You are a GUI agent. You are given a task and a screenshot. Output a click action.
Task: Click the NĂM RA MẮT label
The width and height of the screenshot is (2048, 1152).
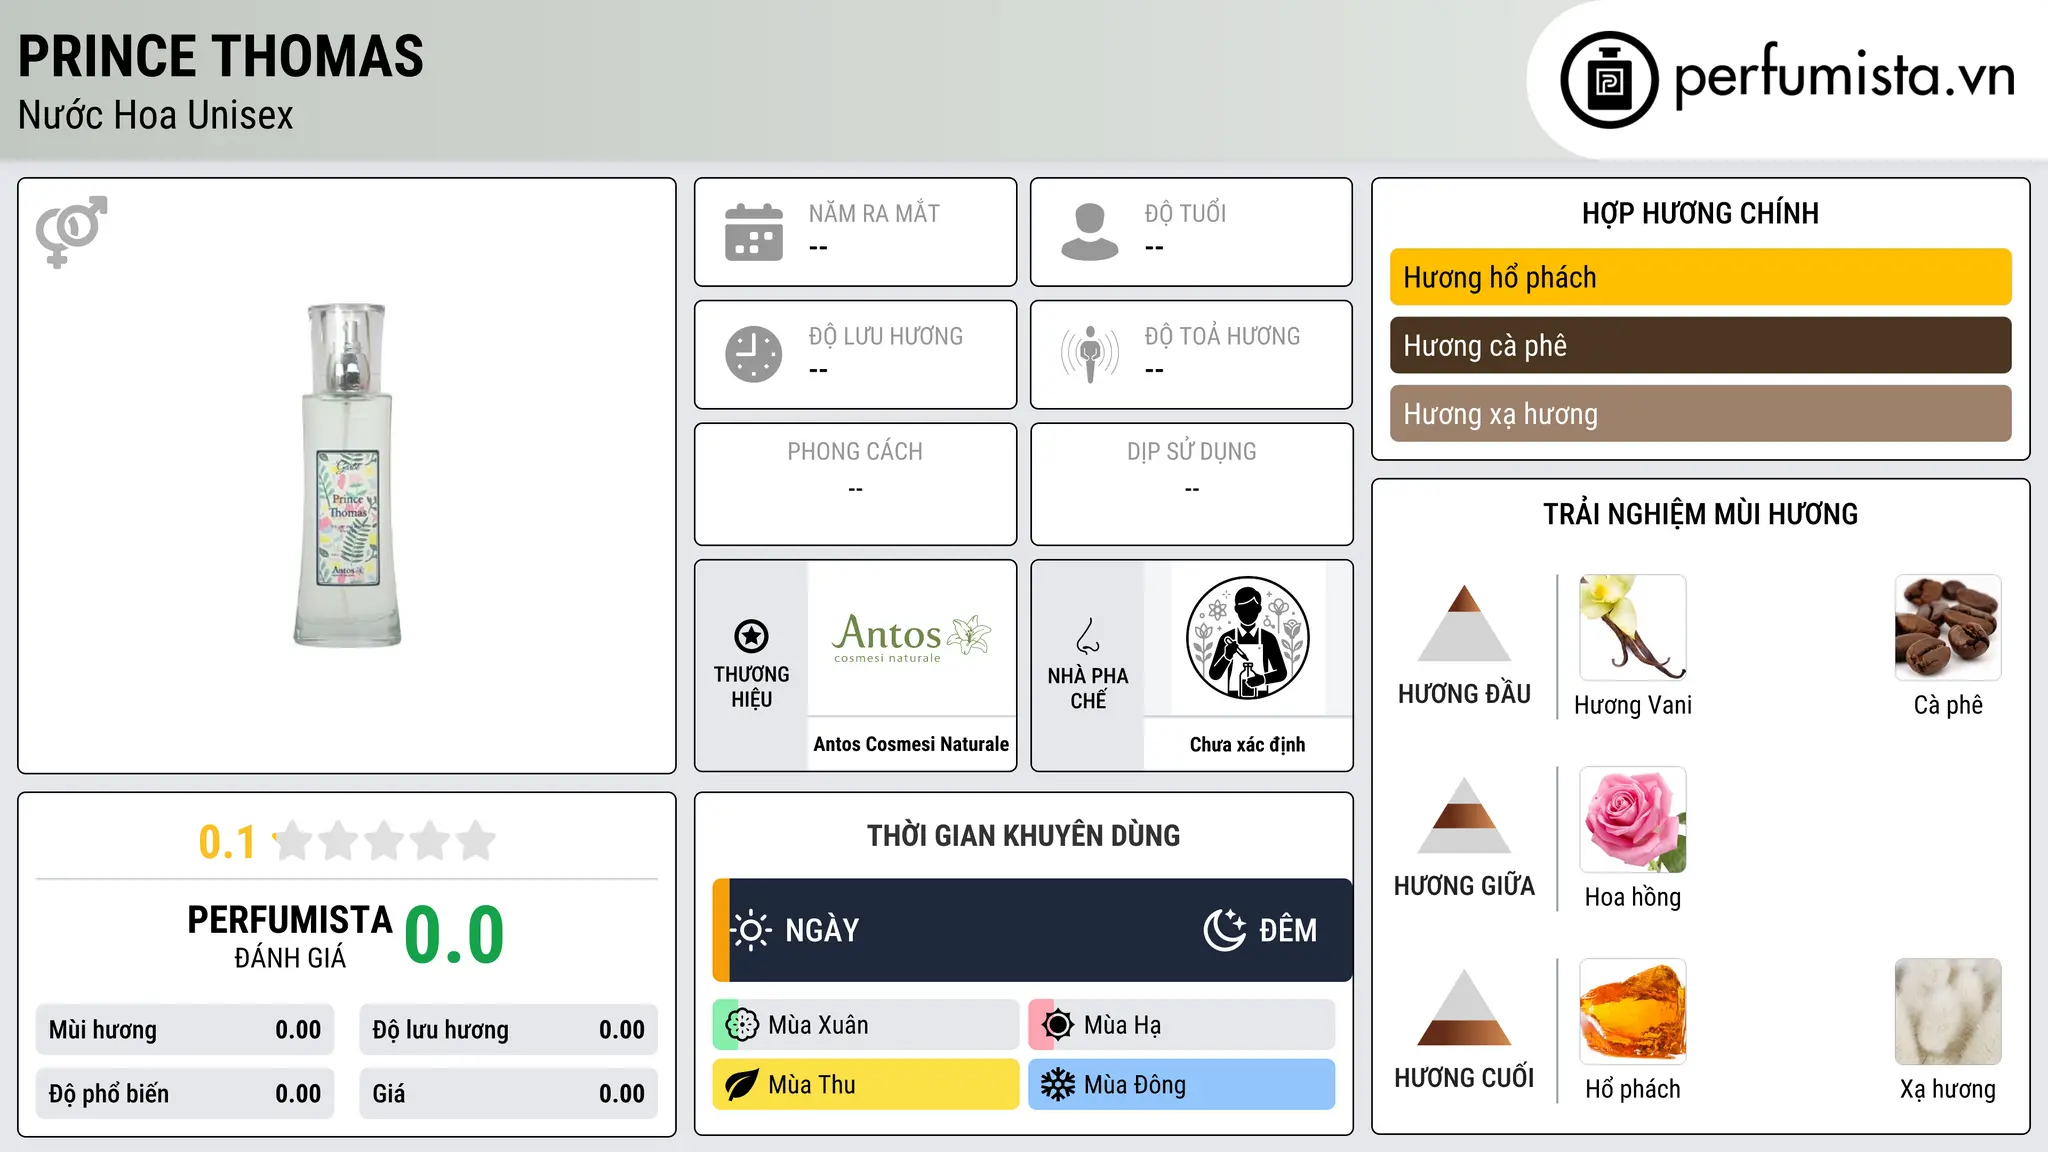pyautogui.click(x=874, y=214)
